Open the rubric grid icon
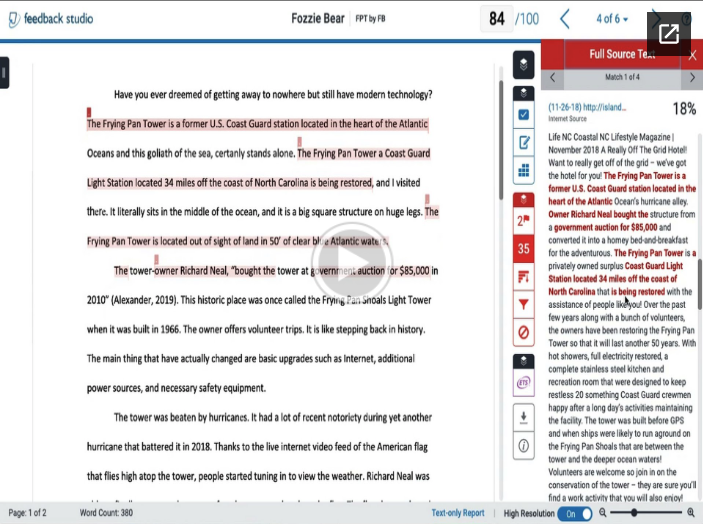Image resolution: width=703 pixels, height=524 pixels. click(x=523, y=170)
